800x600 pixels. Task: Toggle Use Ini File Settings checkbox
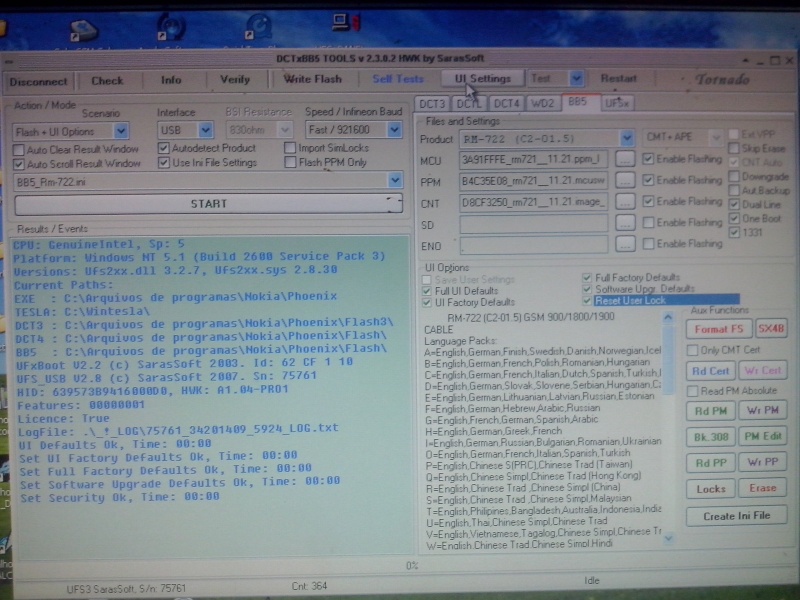(163, 163)
